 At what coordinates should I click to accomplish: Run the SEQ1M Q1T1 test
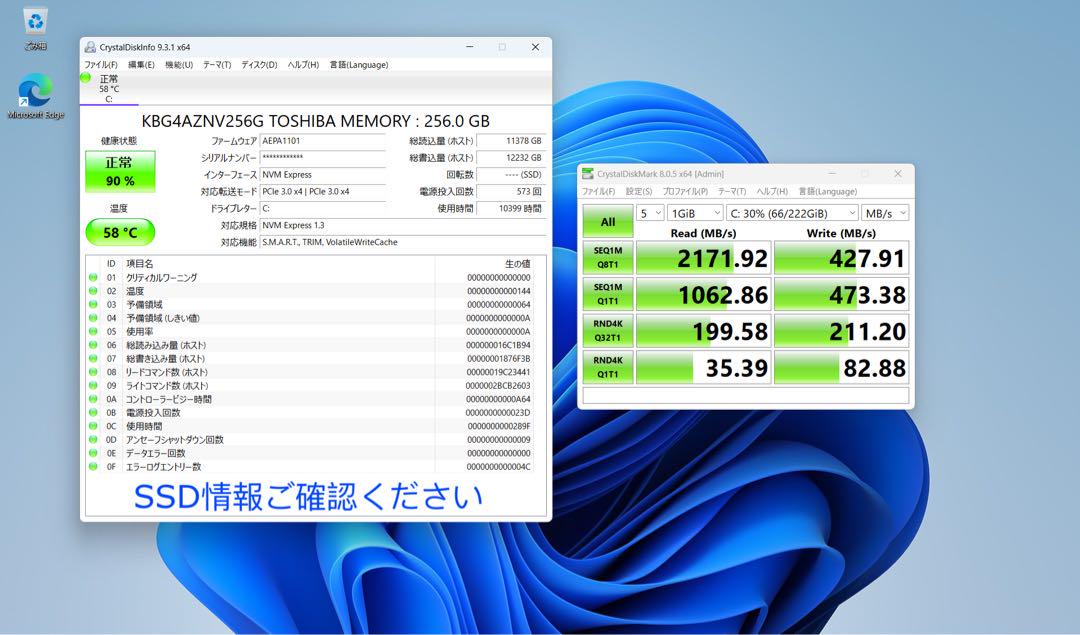coord(608,294)
